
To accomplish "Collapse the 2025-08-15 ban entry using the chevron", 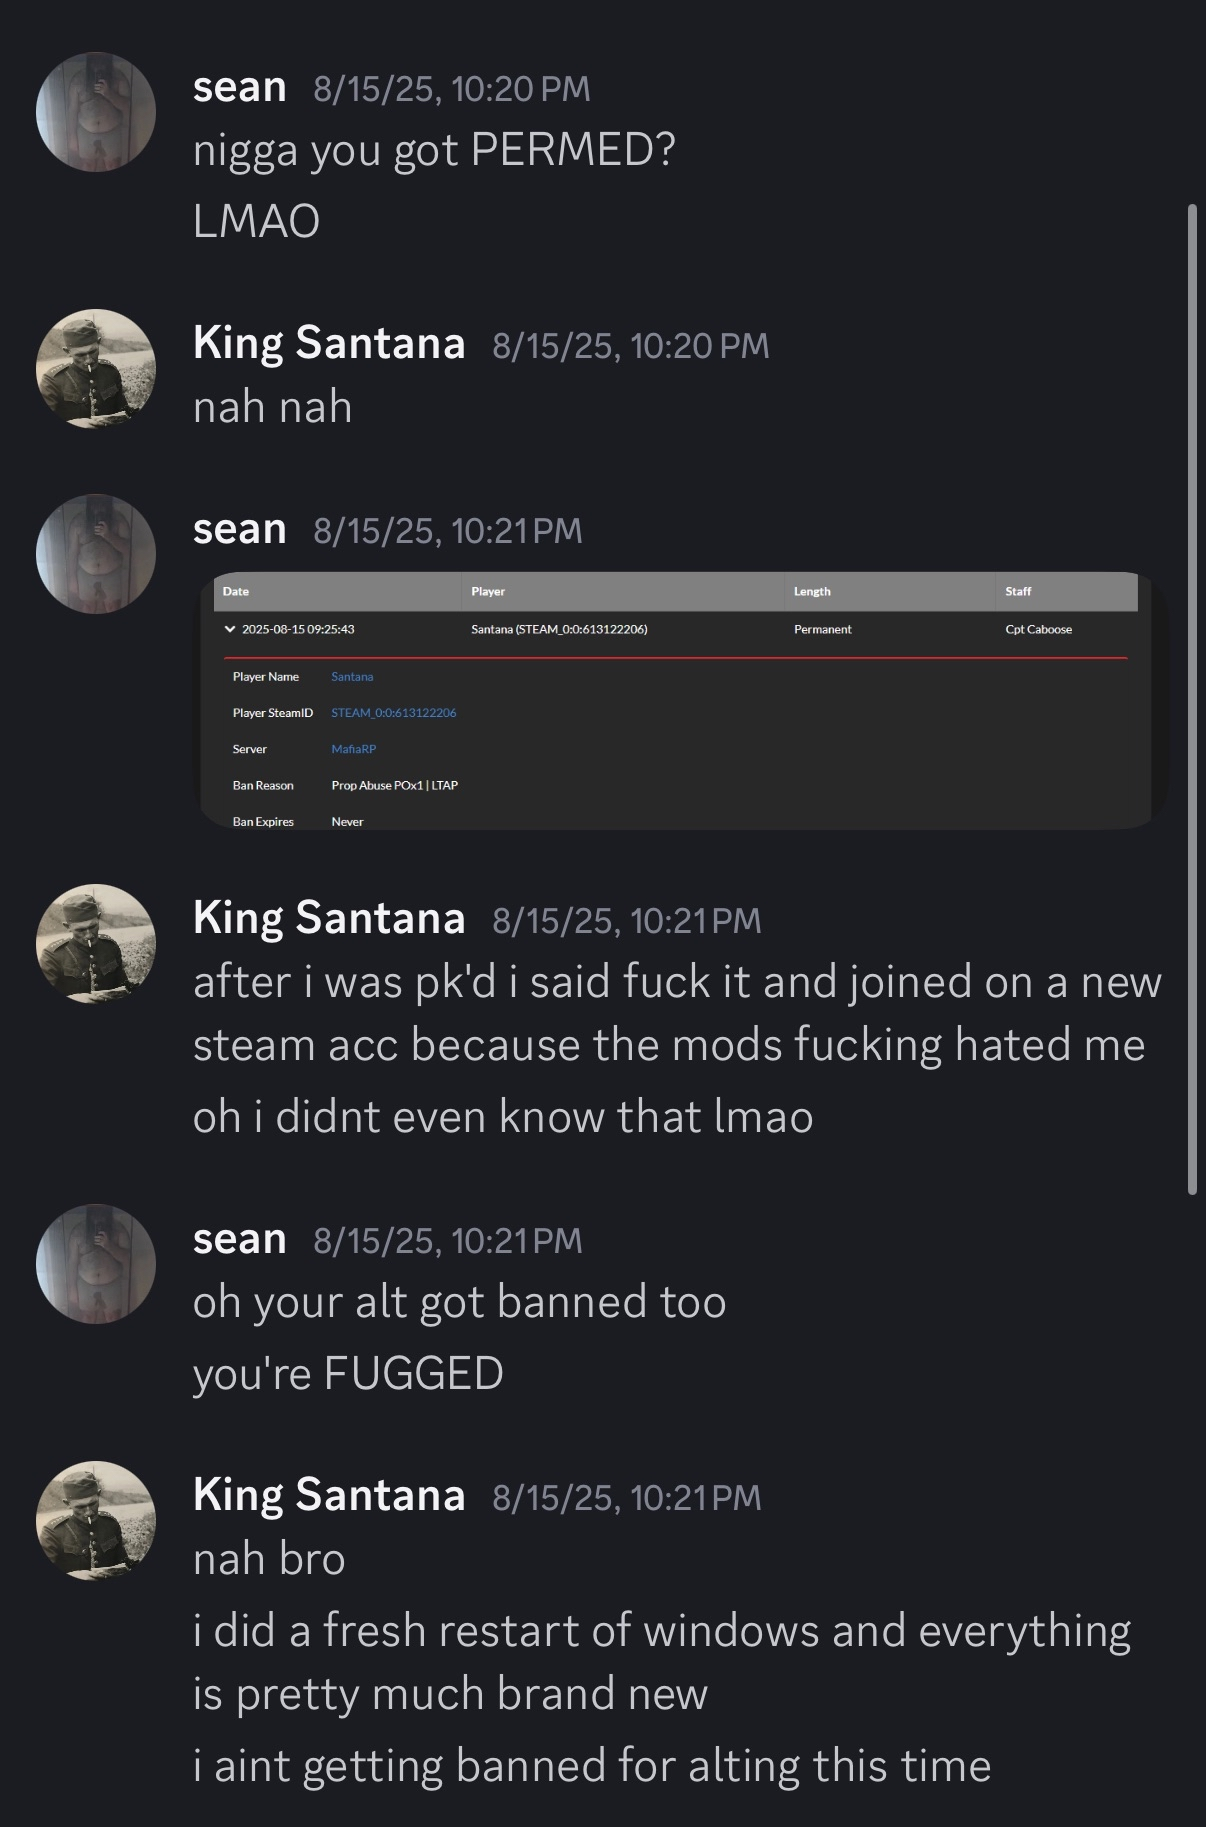I will (x=231, y=629).
